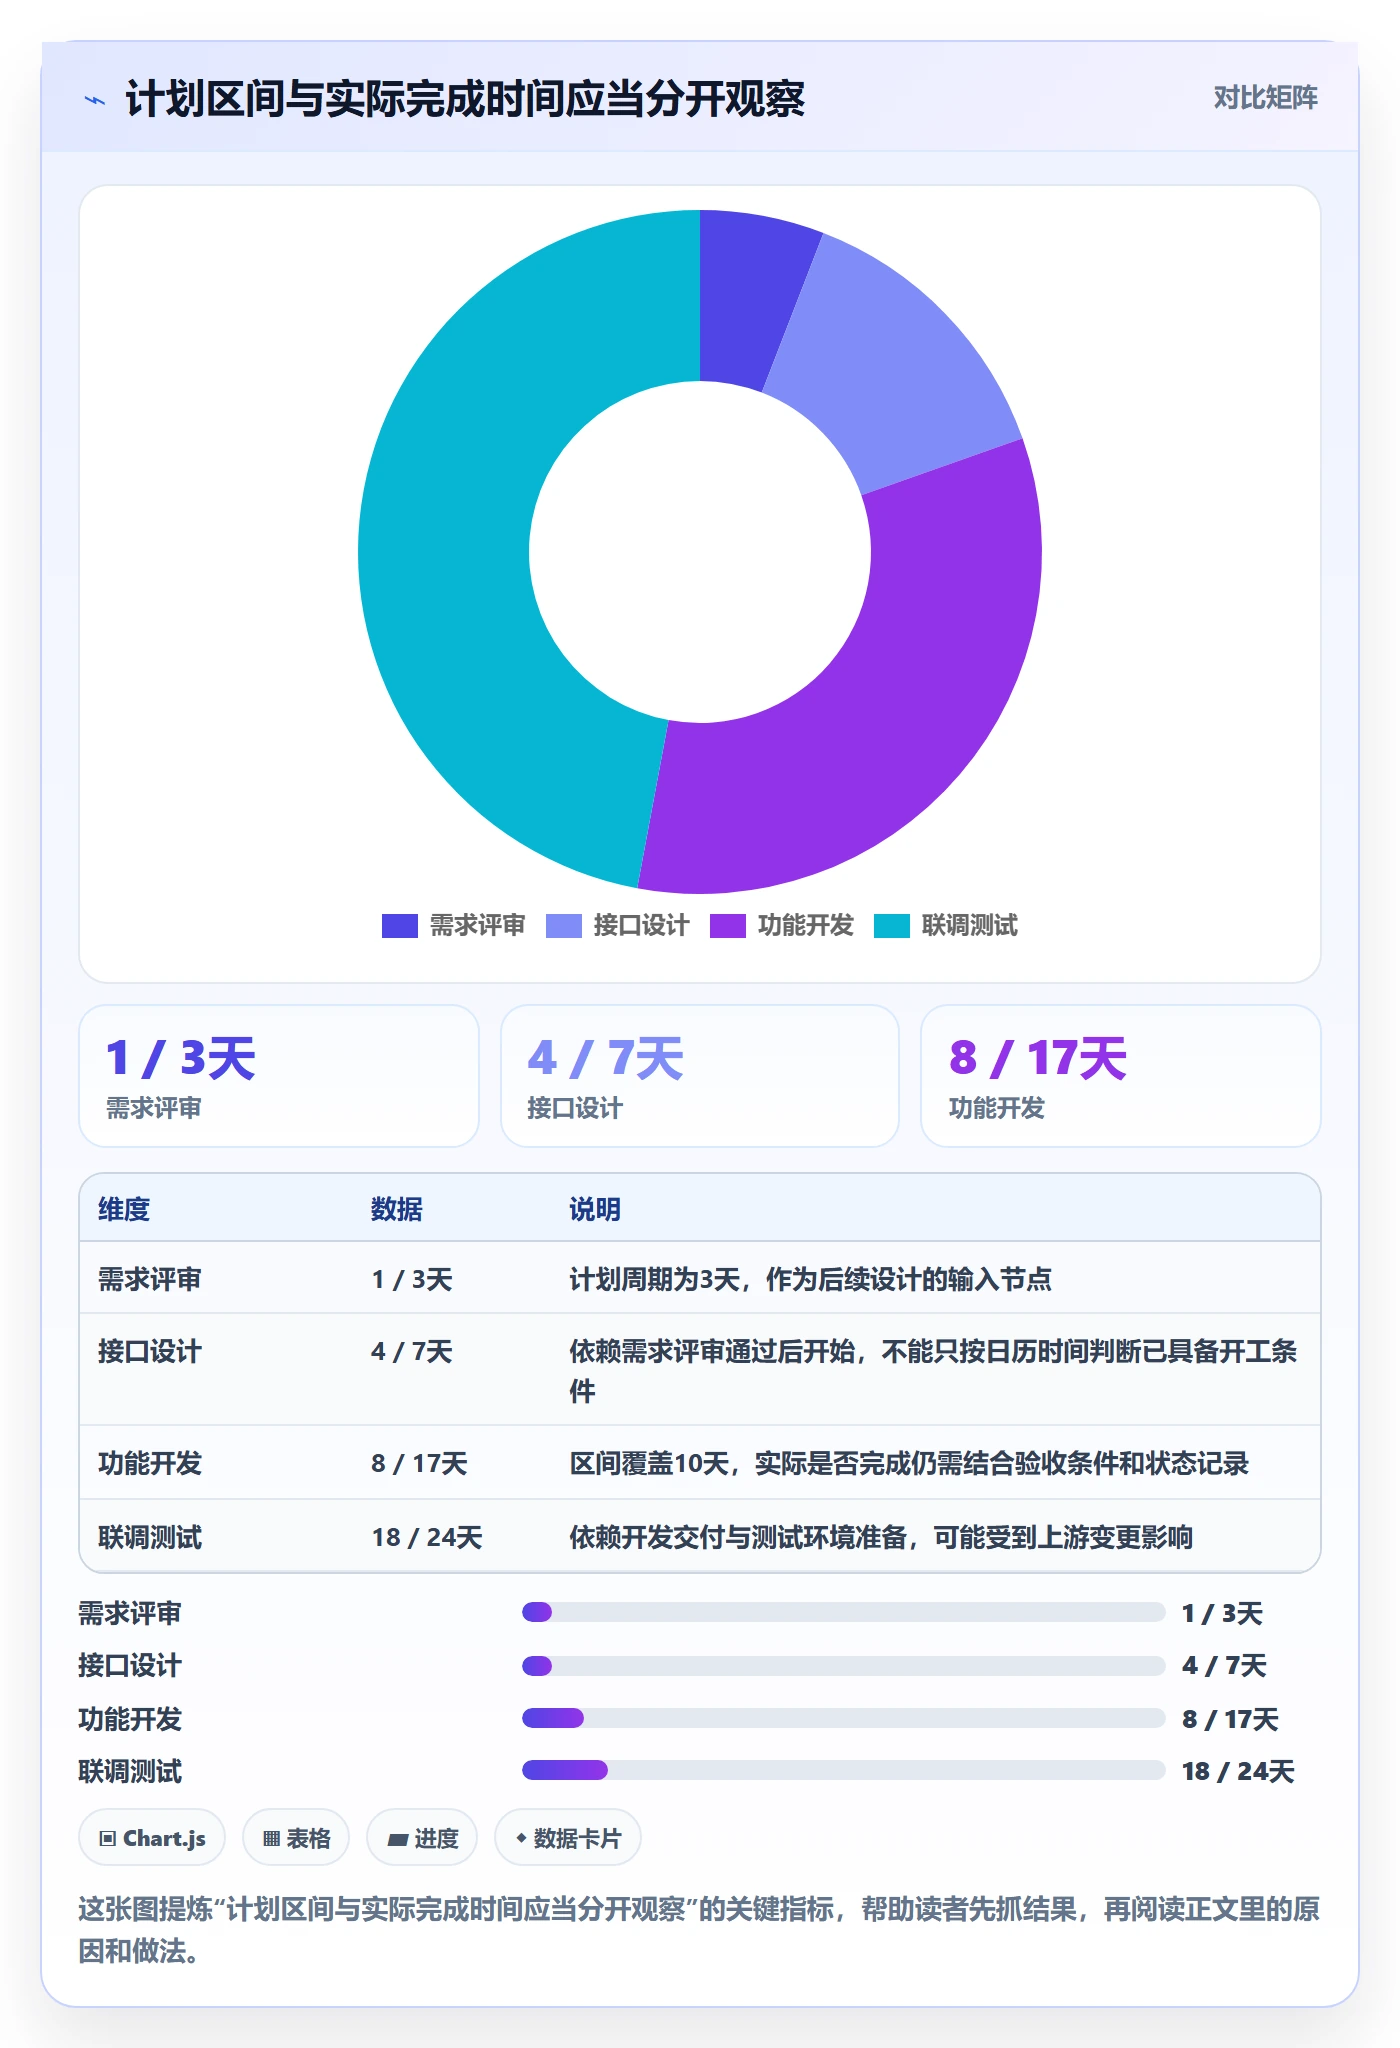Click table cell 4 / 7天
This screenshot has height=2048, width=1400.
412,1352
